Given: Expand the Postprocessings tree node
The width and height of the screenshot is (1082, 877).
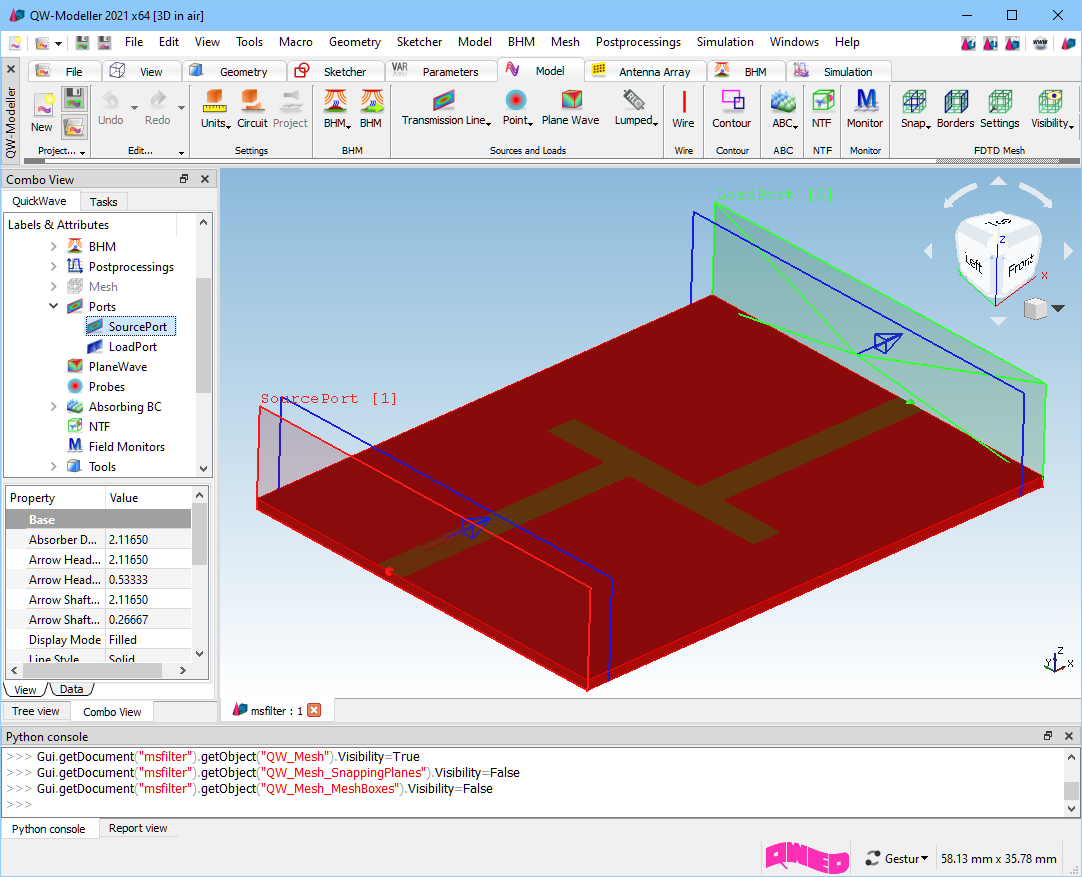Looking at the screenshot, I should pos(54,266).
